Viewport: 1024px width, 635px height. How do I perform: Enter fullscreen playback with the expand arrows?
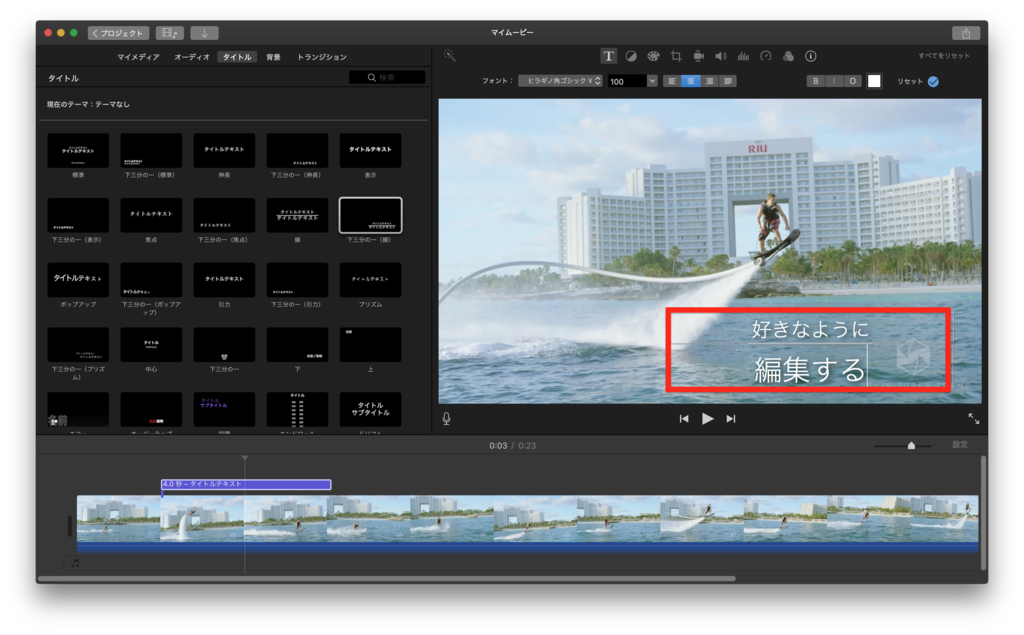click(973, 419)
